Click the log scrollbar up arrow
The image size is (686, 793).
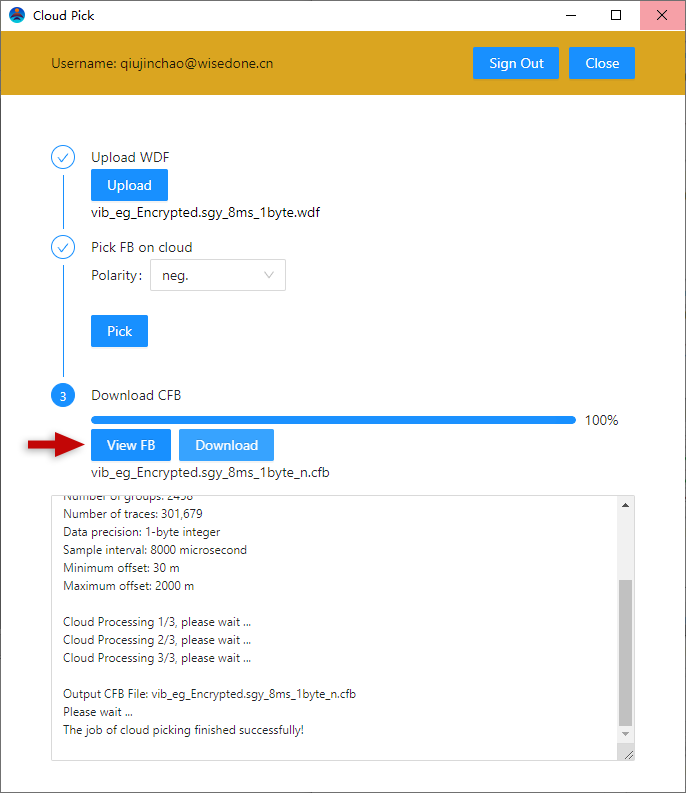626,506
